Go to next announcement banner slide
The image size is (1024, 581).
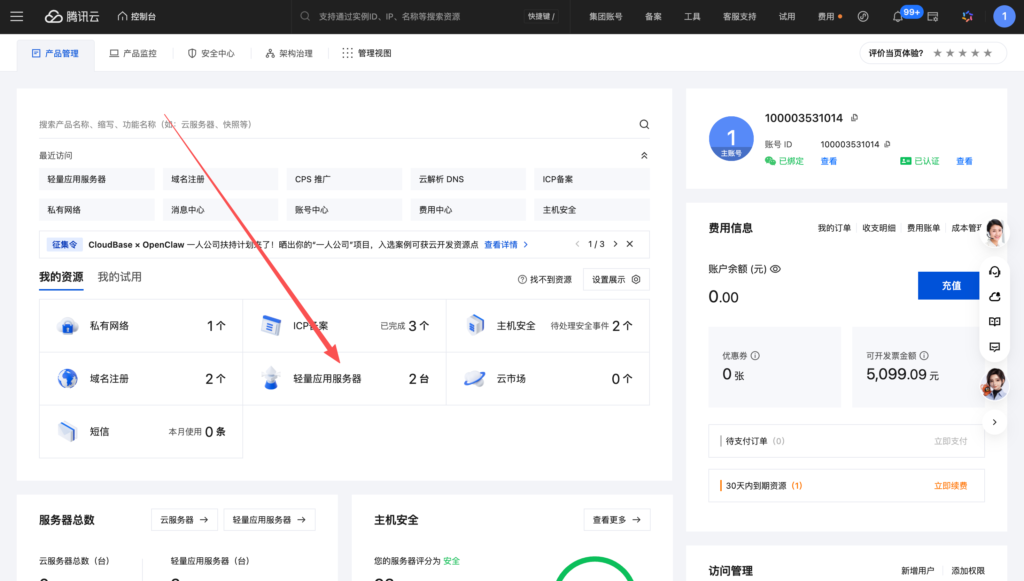pos(615,244)
